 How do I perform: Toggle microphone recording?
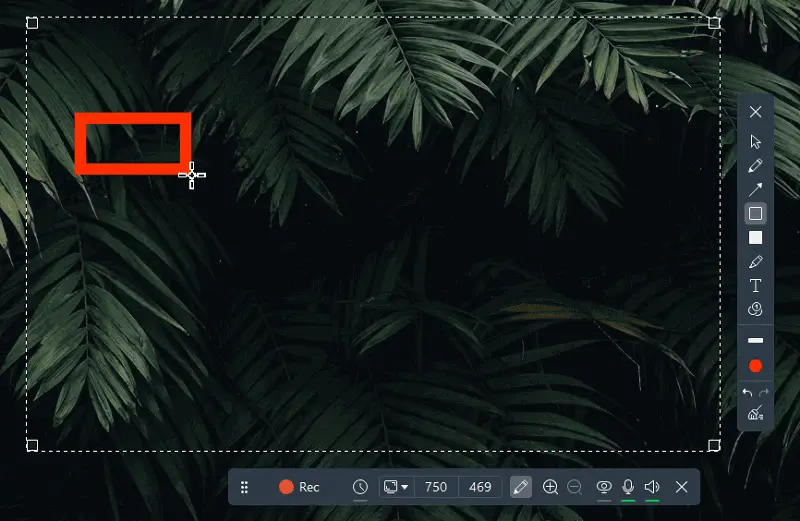click(628, 487)
